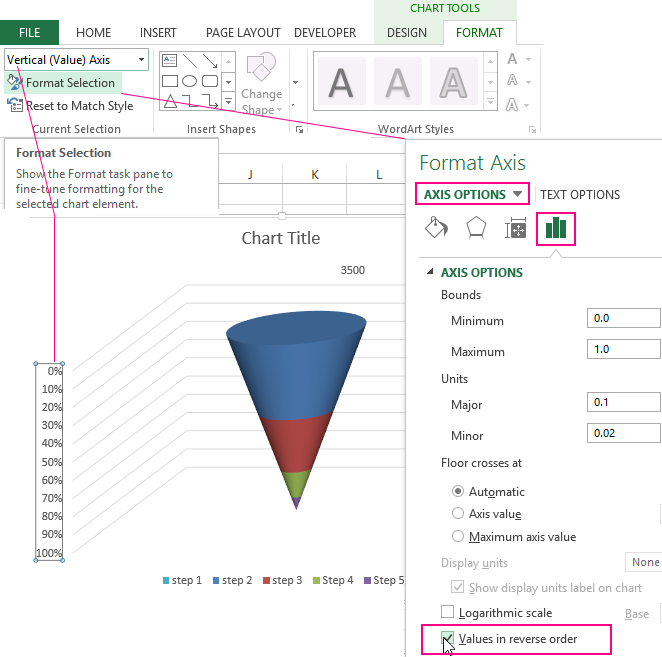Open the Effects pentagon icon tab
This screenshot has height=657, width=662.
tap(476, 229)
